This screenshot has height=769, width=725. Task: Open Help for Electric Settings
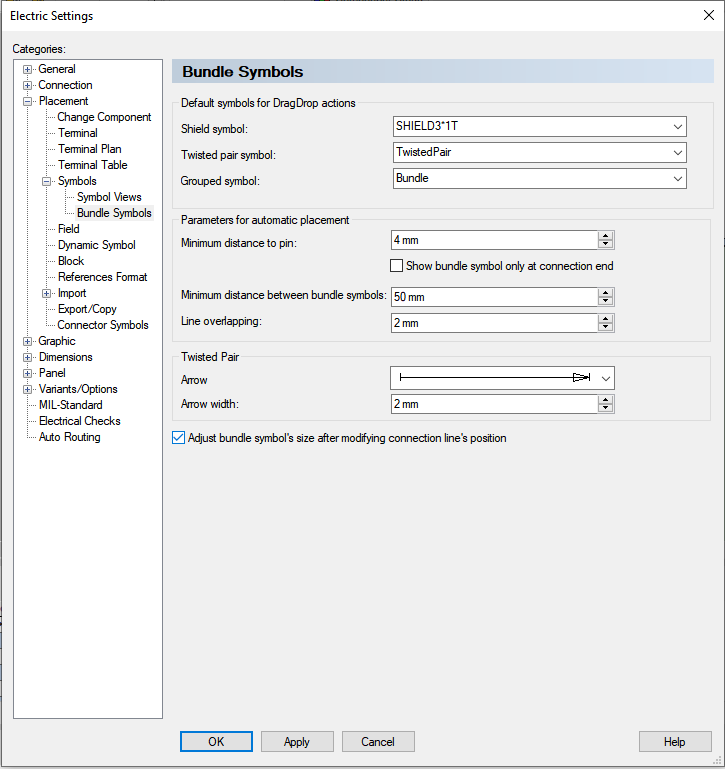click(x=675, y=742)
